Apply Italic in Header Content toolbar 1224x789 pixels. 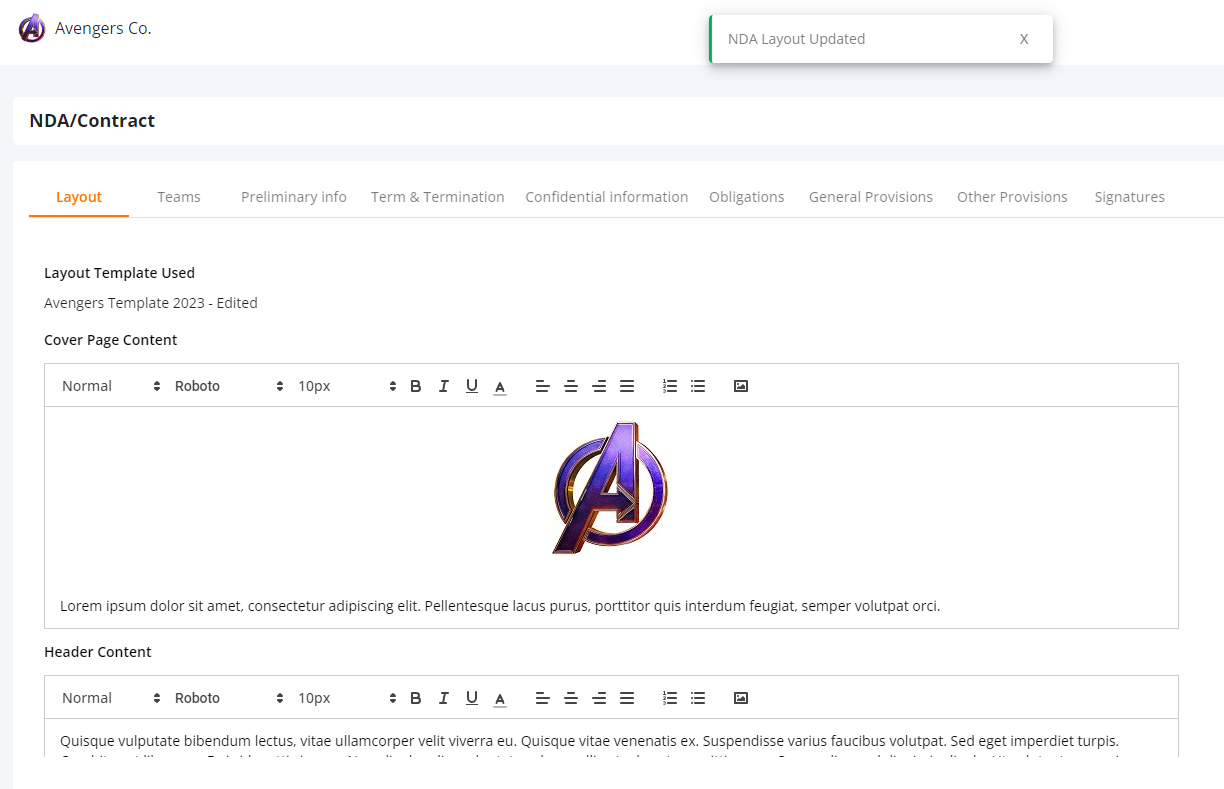click(x=444, y=698)
